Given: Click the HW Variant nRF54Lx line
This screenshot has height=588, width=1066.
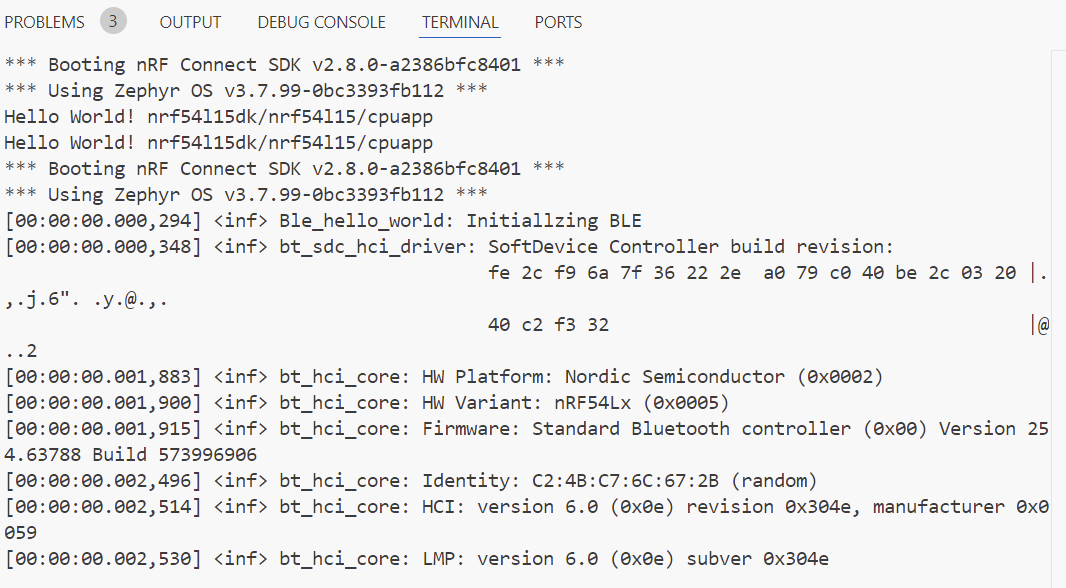Looking at the screenshot, I should tap(366, 402).
